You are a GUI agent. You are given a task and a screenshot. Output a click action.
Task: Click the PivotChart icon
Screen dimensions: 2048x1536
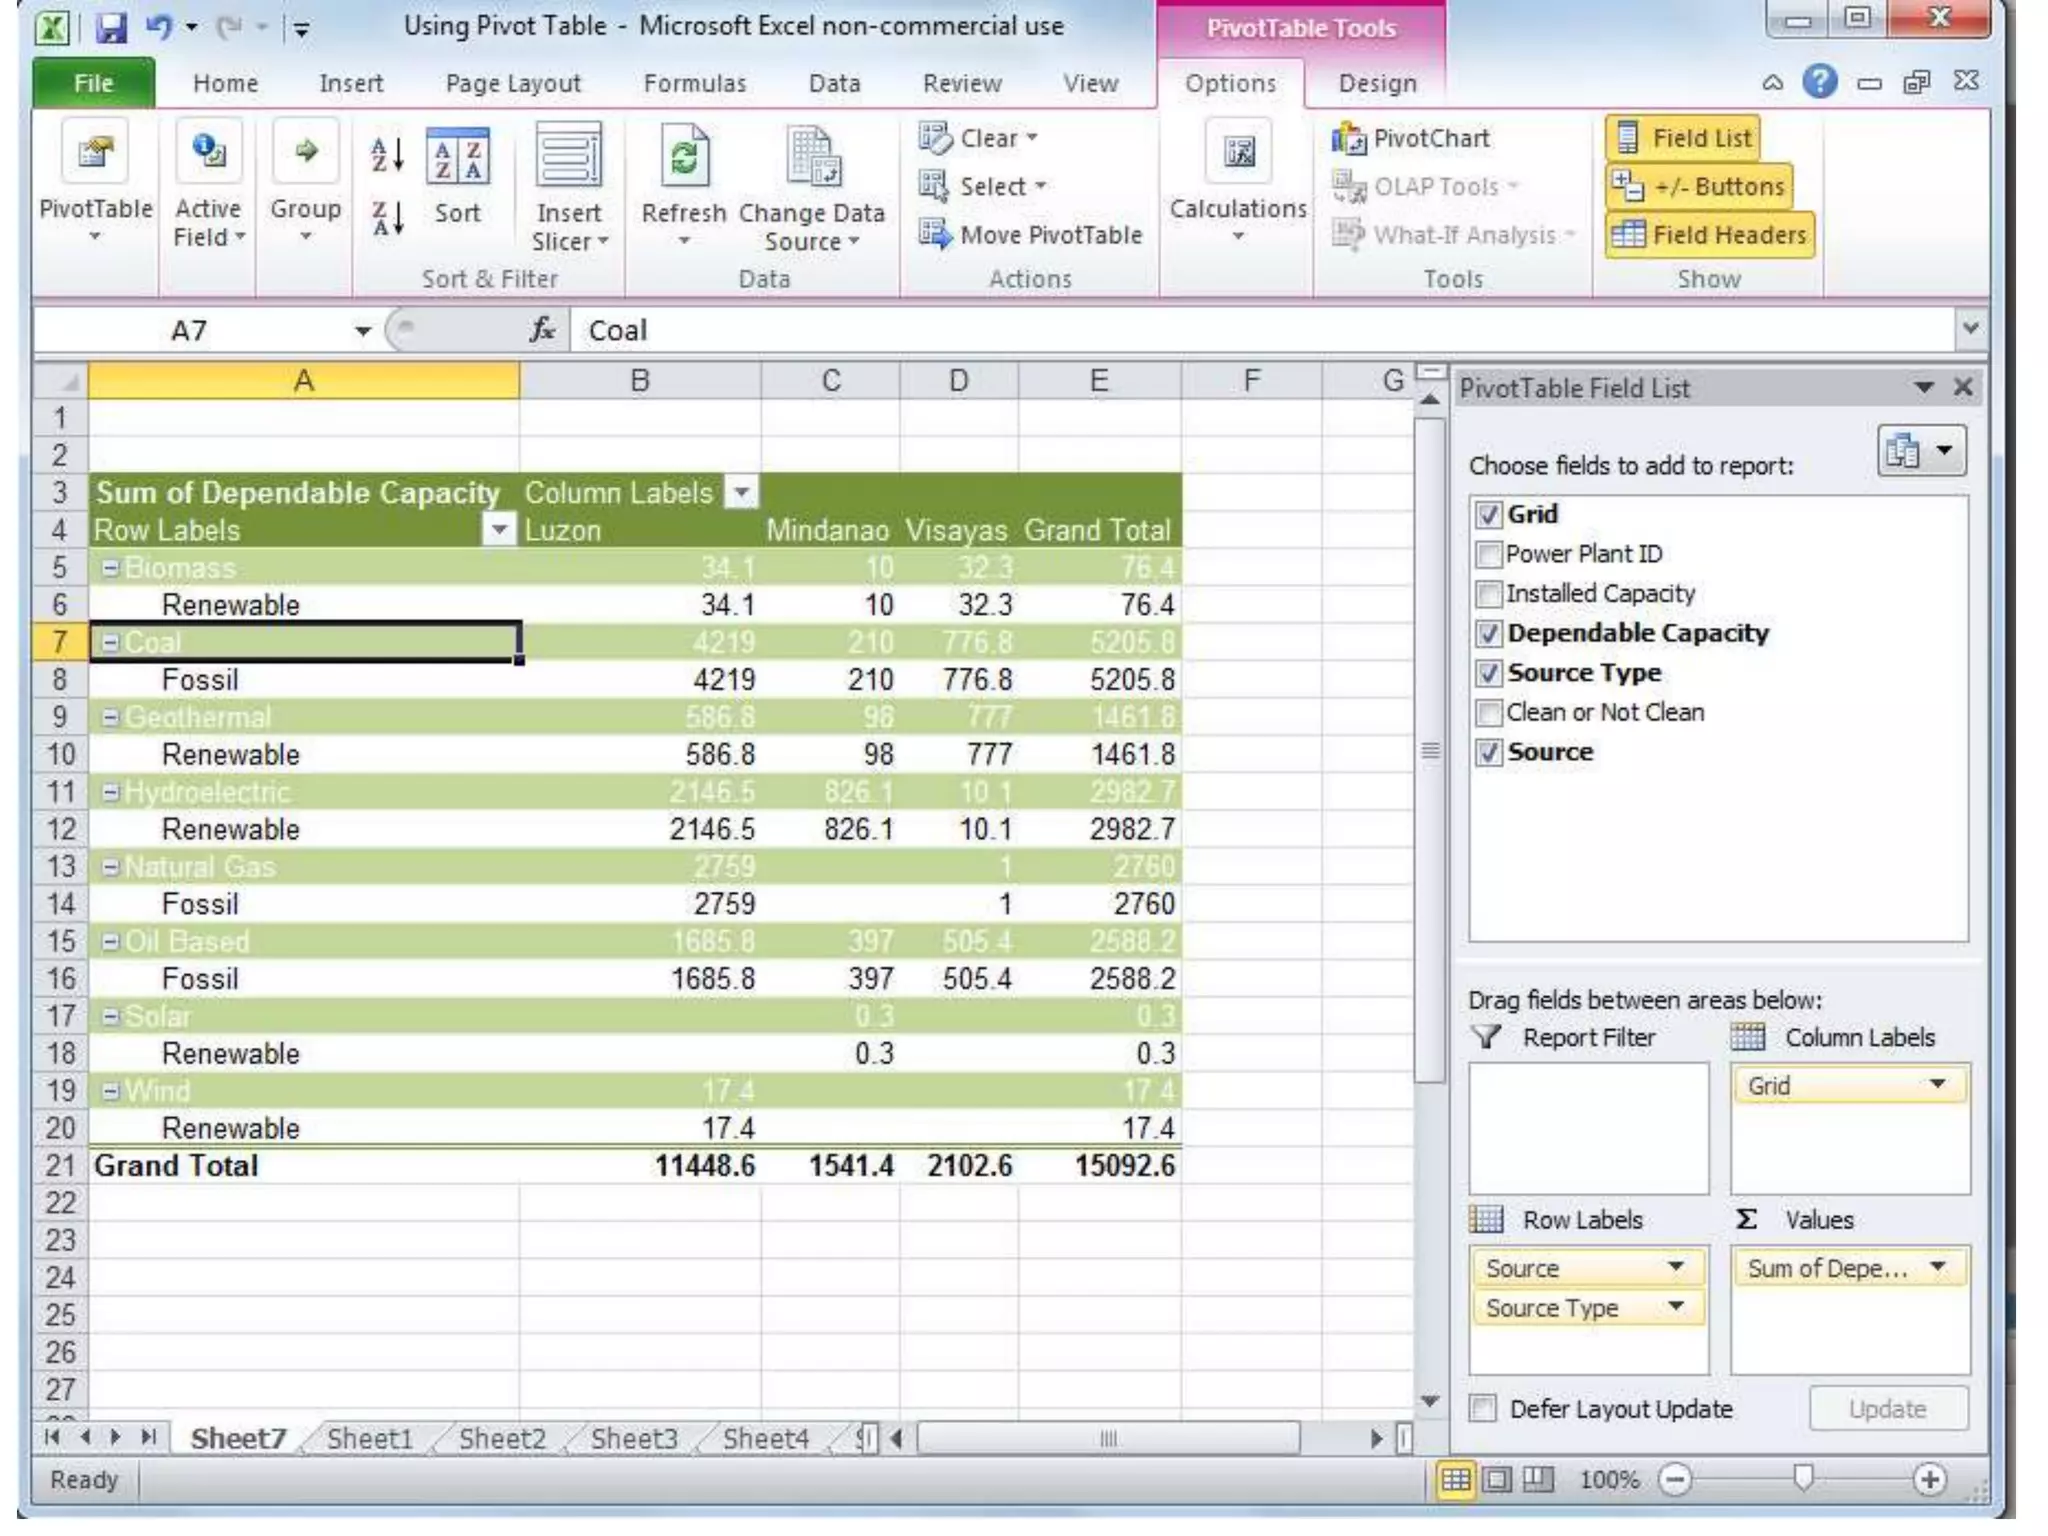coord(1348,138)
